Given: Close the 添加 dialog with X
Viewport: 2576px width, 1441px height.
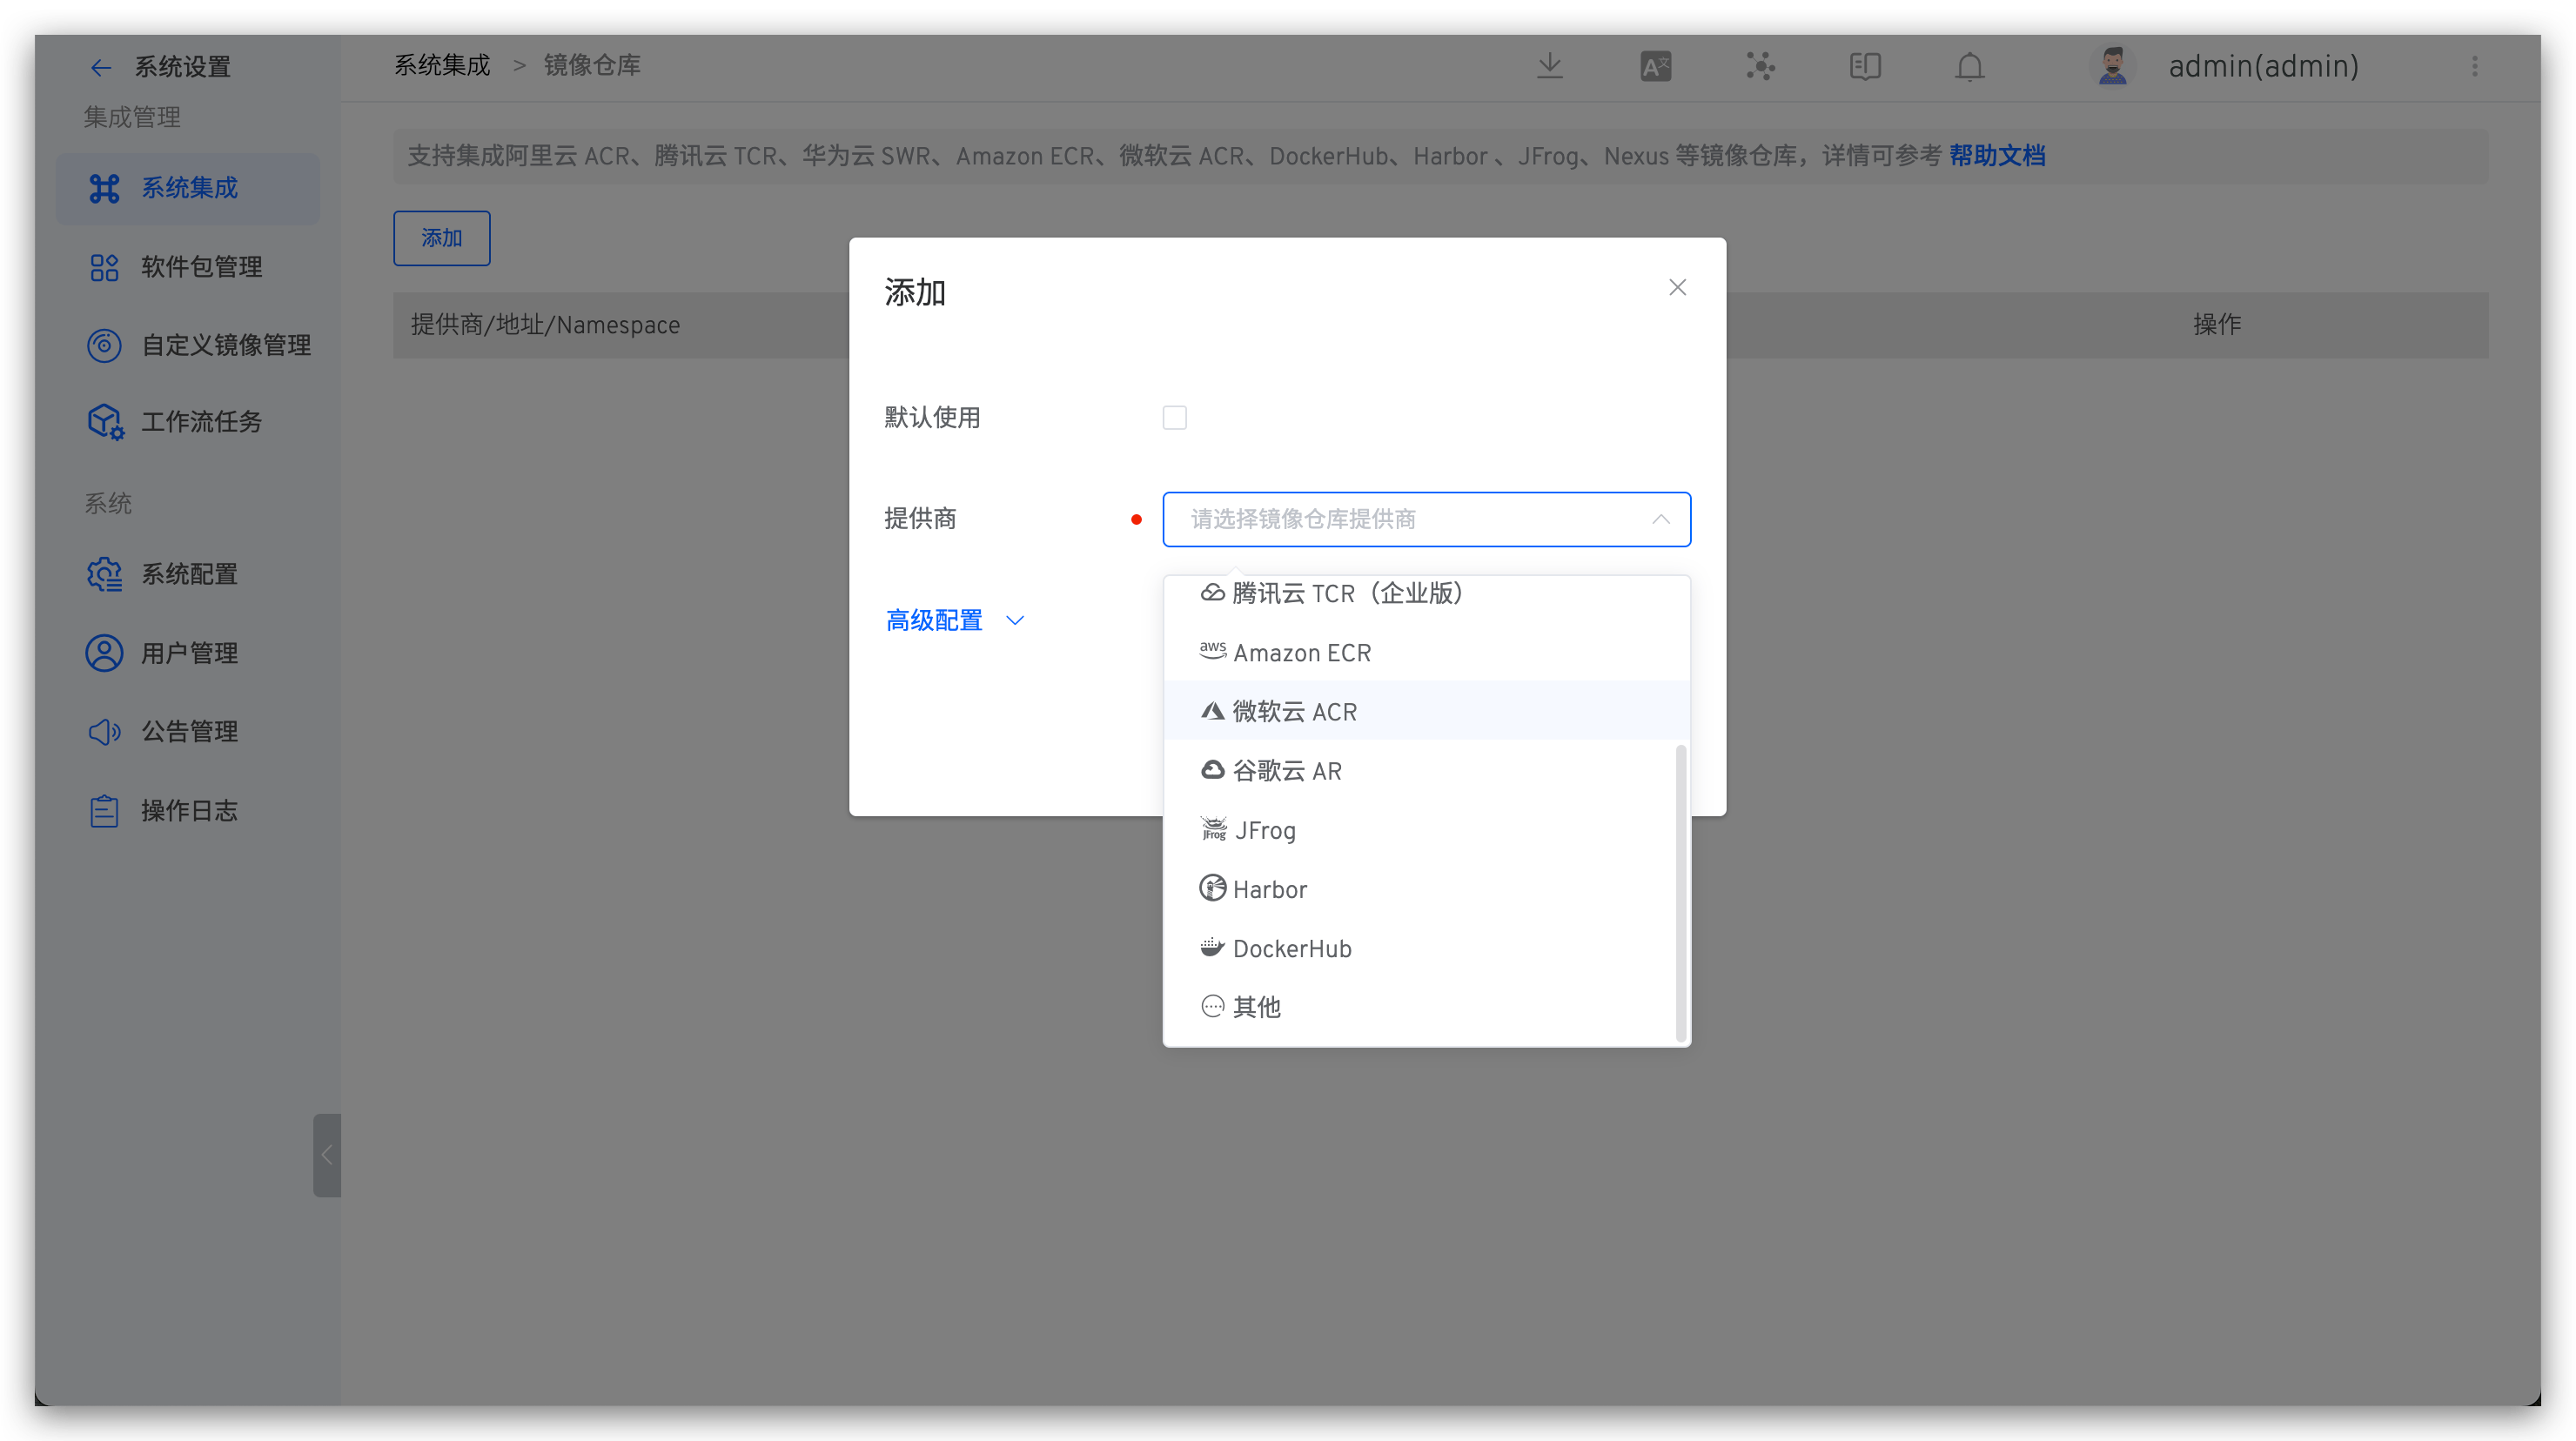Looking at the screenshot, I should click(1677, 287).
